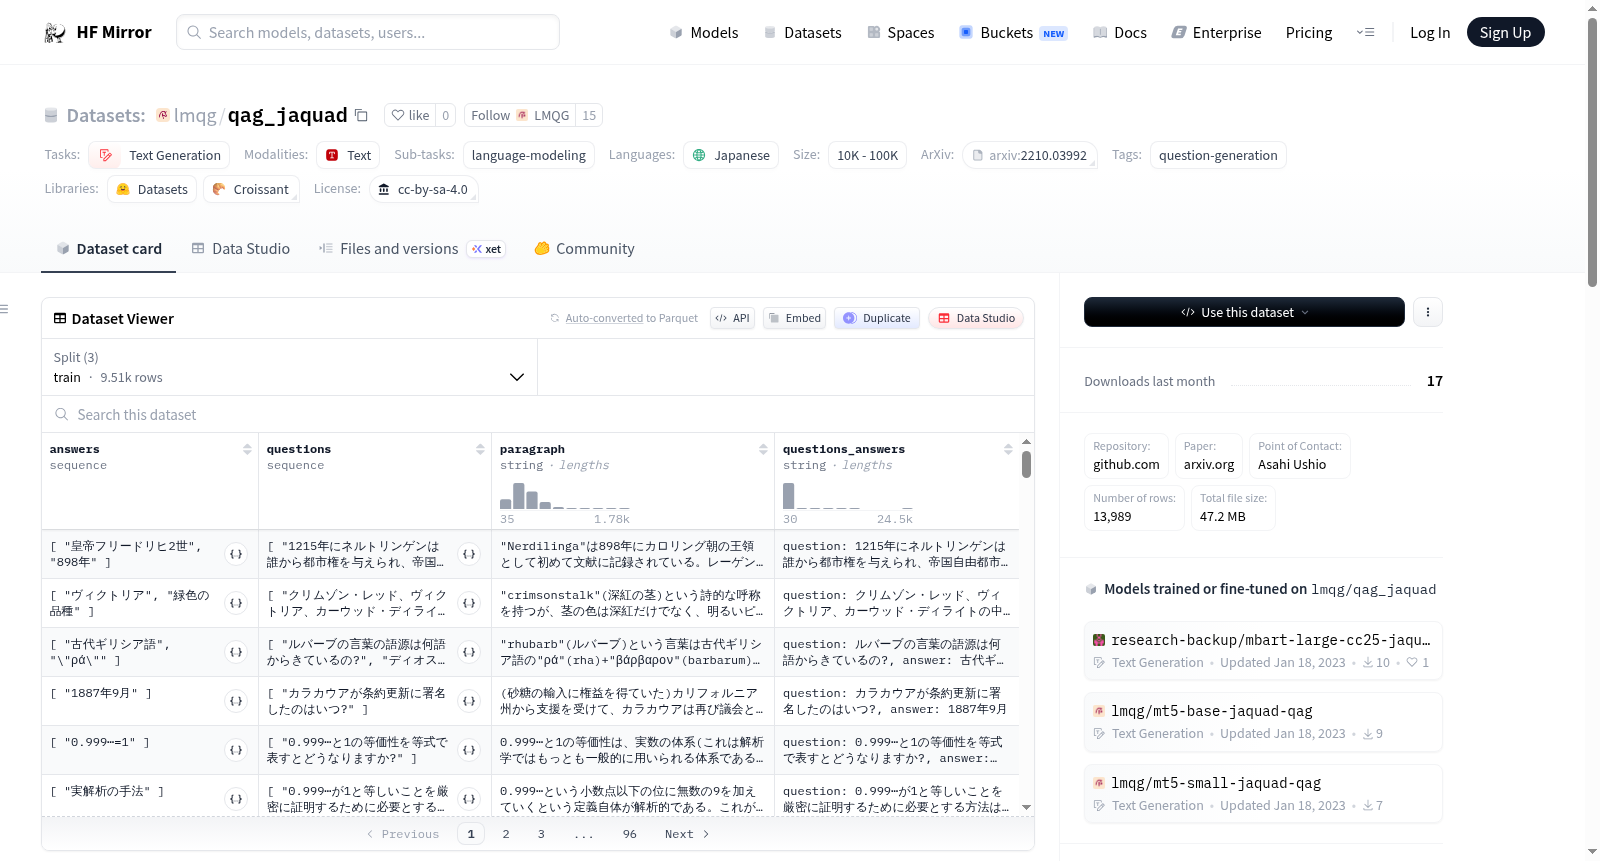Expand JSON braces icon in 'カラカウアが条約更新' questions cell
Screen dimensions: 1600x861
[469, 701]
